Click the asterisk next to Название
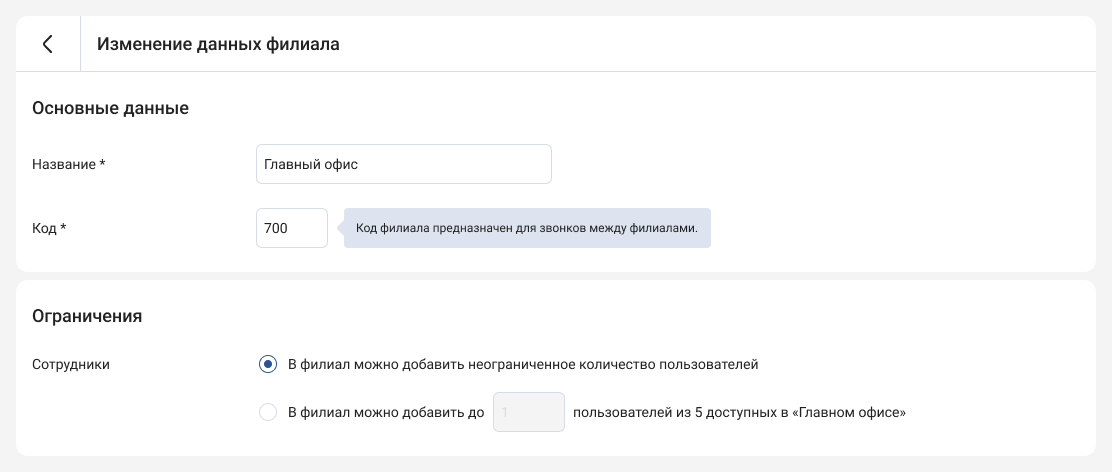The height and width of the screenshot is (472, 1112). coord(102,163)
